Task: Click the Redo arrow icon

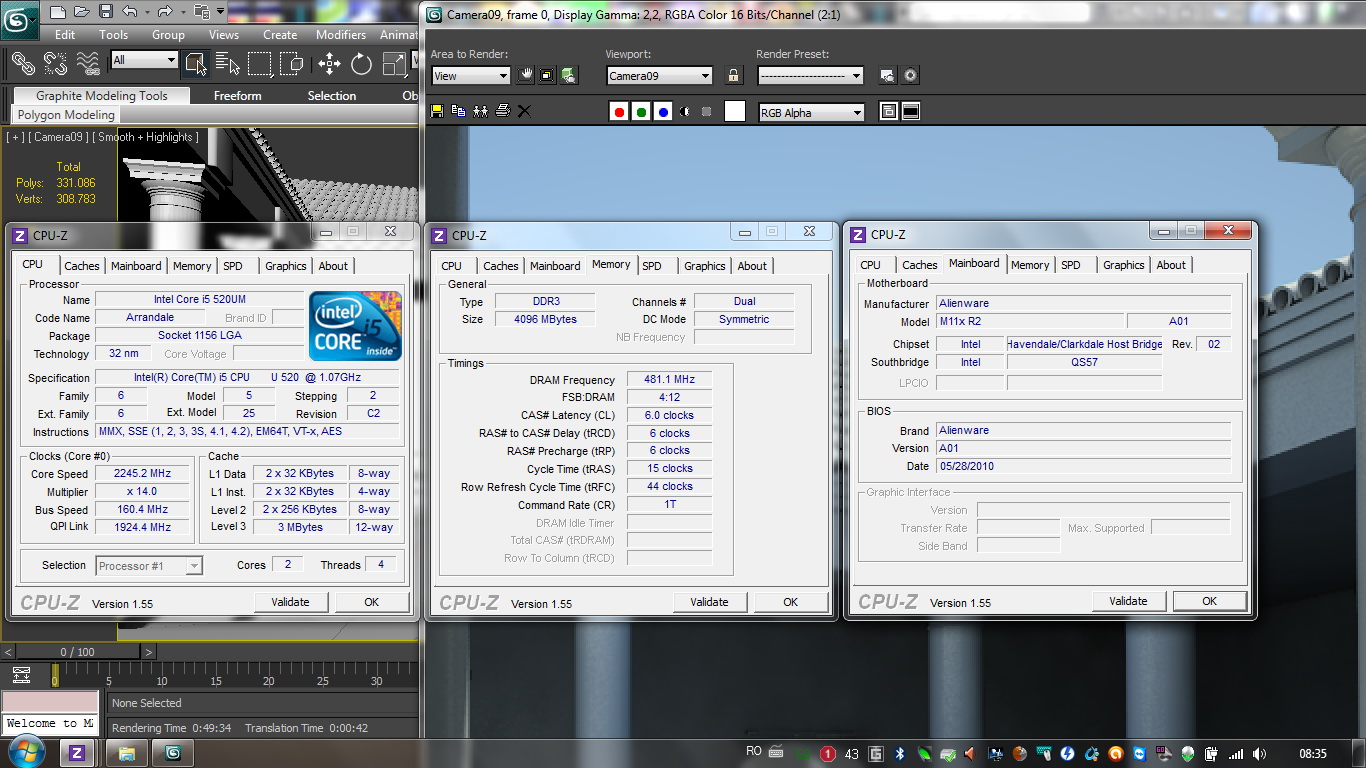Action: click(x=165, y=12)
